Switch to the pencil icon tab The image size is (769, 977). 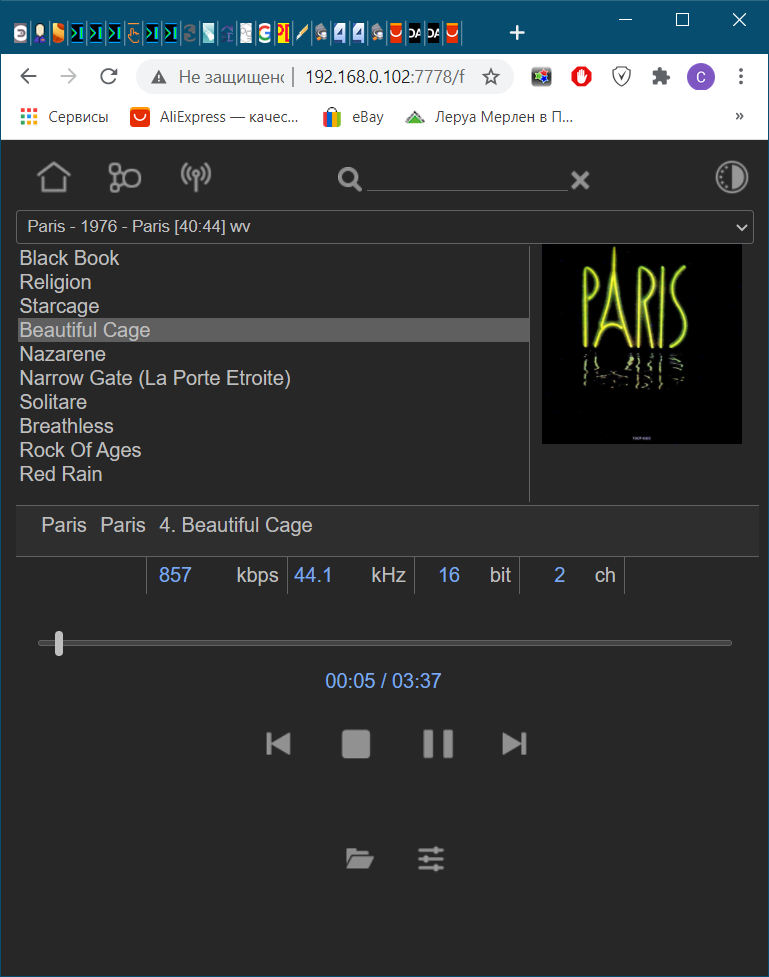302,32
